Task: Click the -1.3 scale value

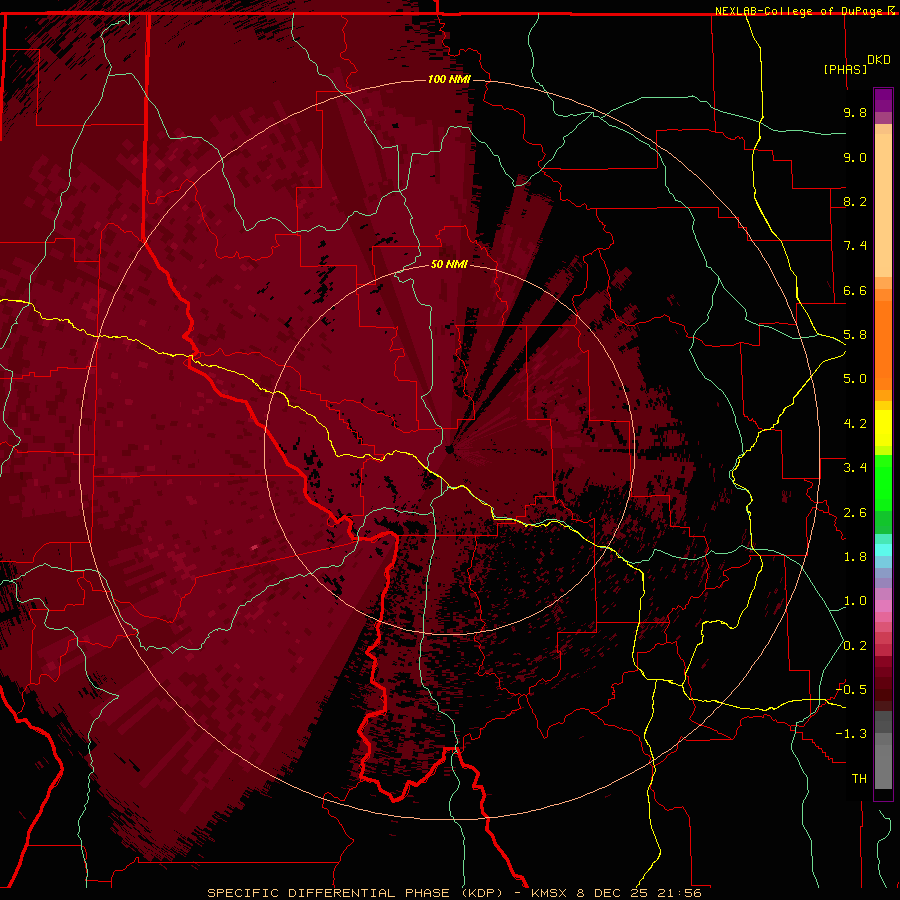Action: [x=852, y=734]
